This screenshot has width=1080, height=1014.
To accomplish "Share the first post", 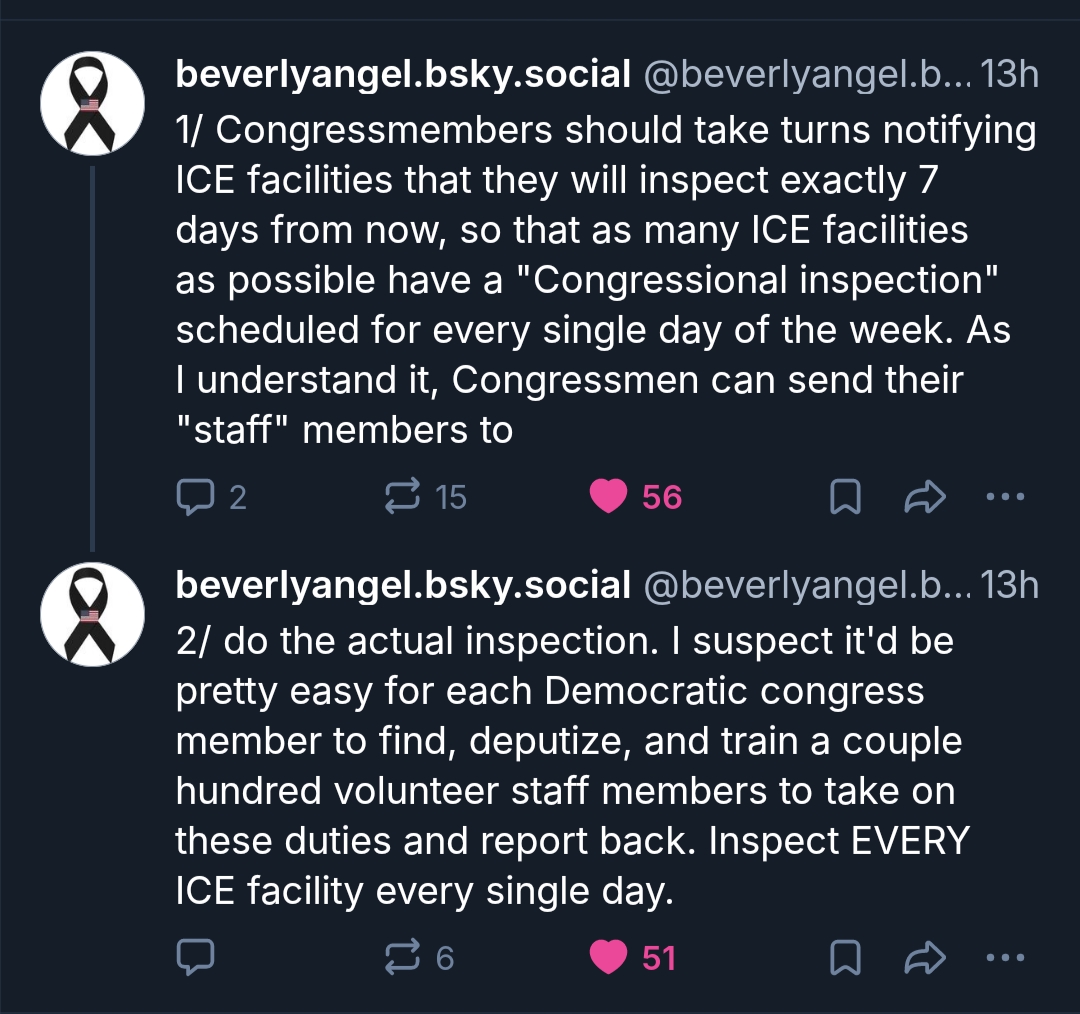I will point(924,496).
